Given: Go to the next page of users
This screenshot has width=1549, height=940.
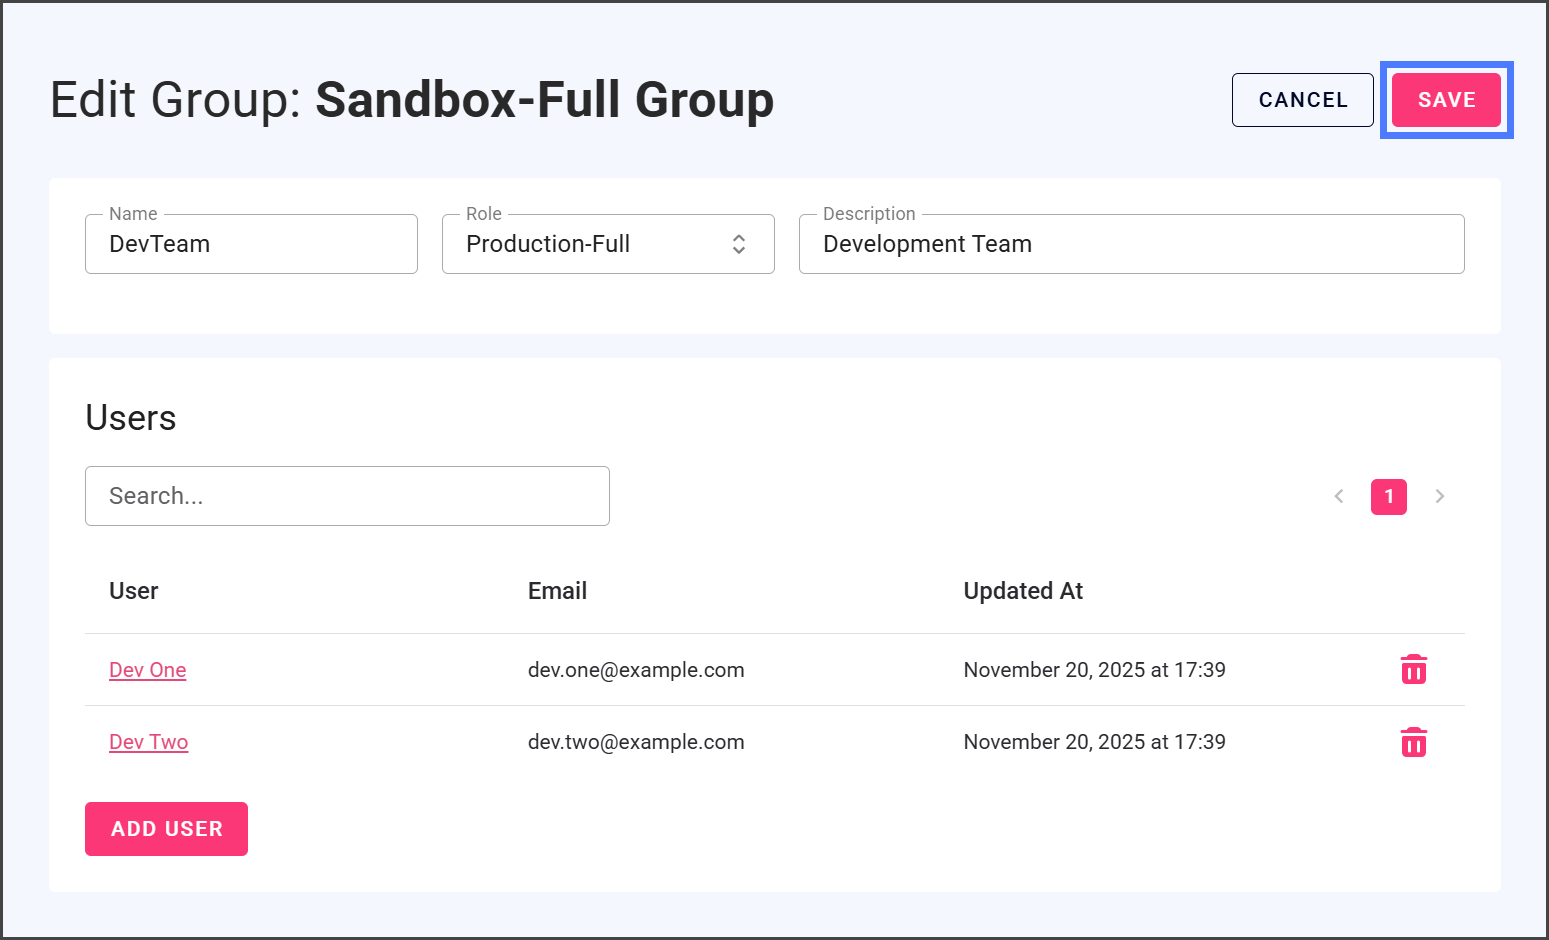Looking at the screenshot, I should [1439, 496].
